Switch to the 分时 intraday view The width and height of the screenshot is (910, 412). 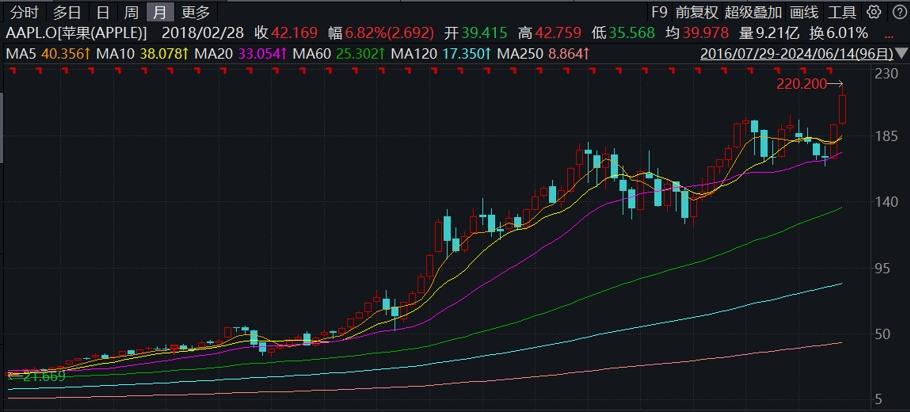[23, 13]
